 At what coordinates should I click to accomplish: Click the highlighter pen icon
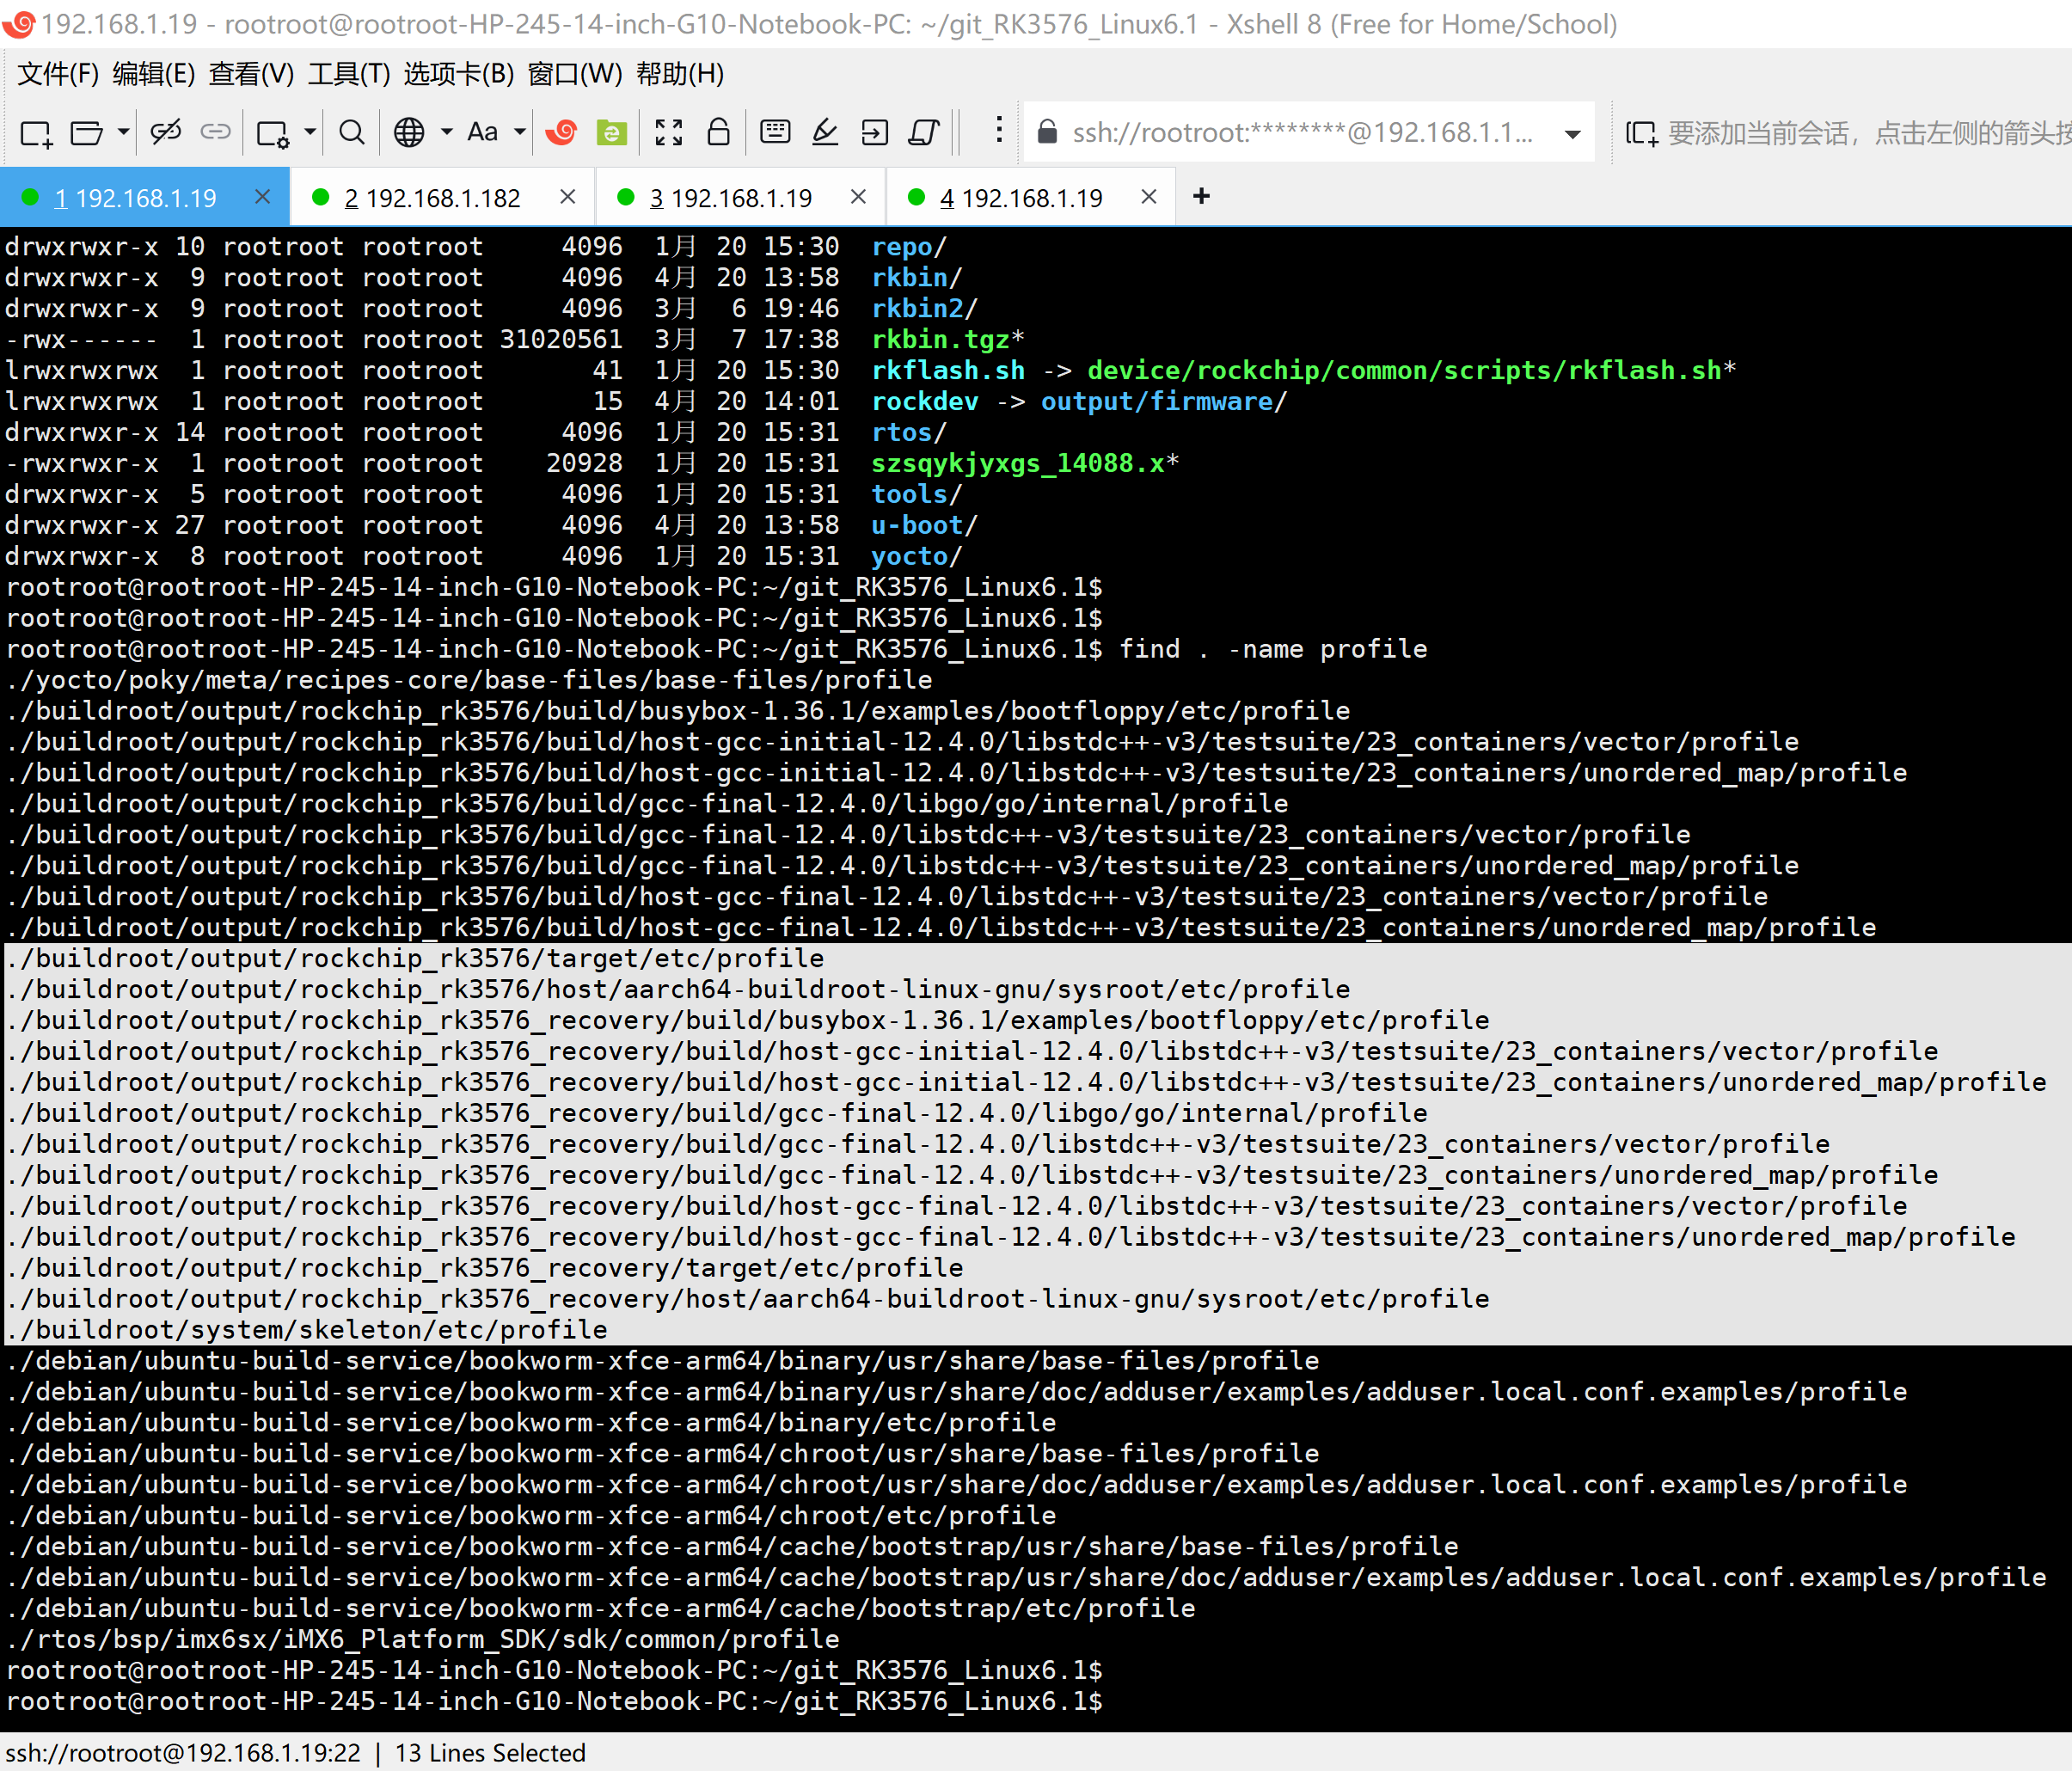coord(825,132)
